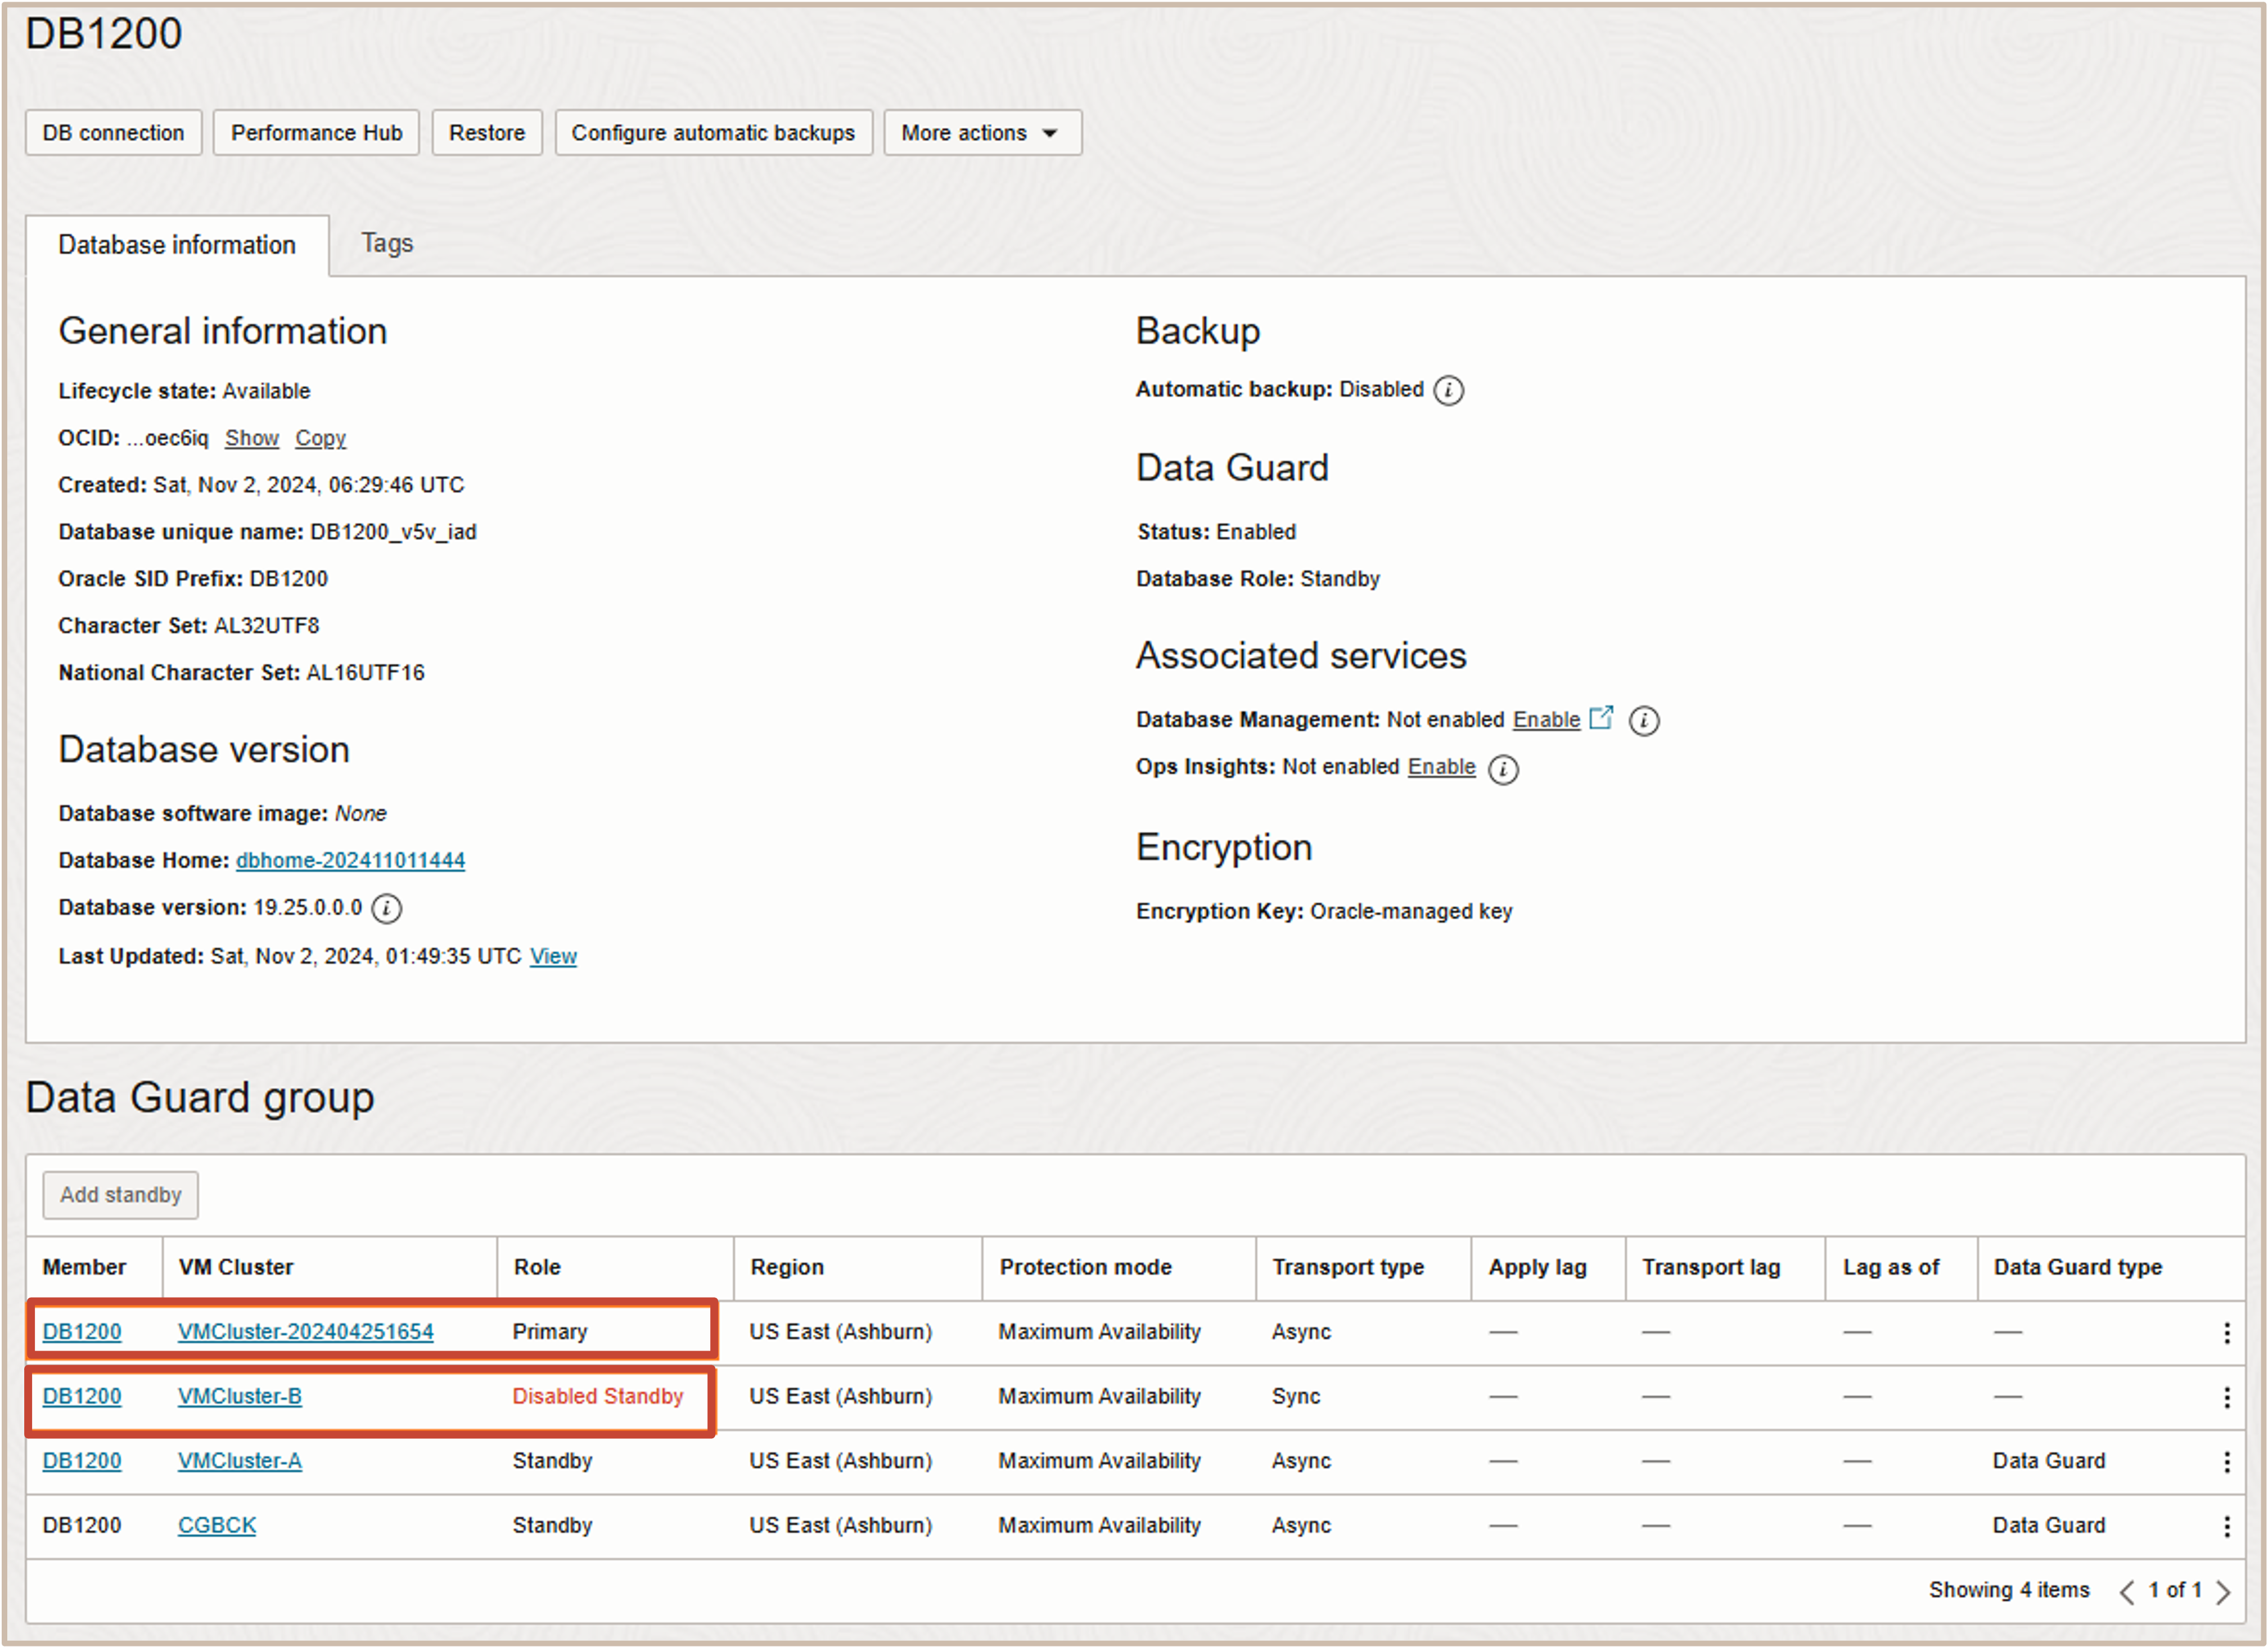This screenshot has width=2268, height=1647.
Task: Click info icon beside Automatic backup
Action: pyautogui.click(x=1448, y=390)
